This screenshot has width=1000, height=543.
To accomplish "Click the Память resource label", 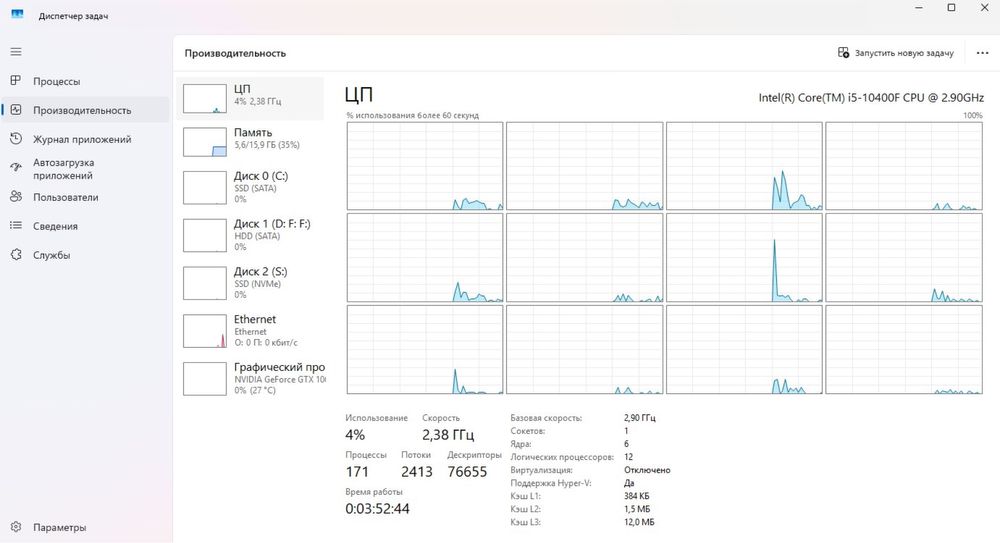I will point(253,133).
